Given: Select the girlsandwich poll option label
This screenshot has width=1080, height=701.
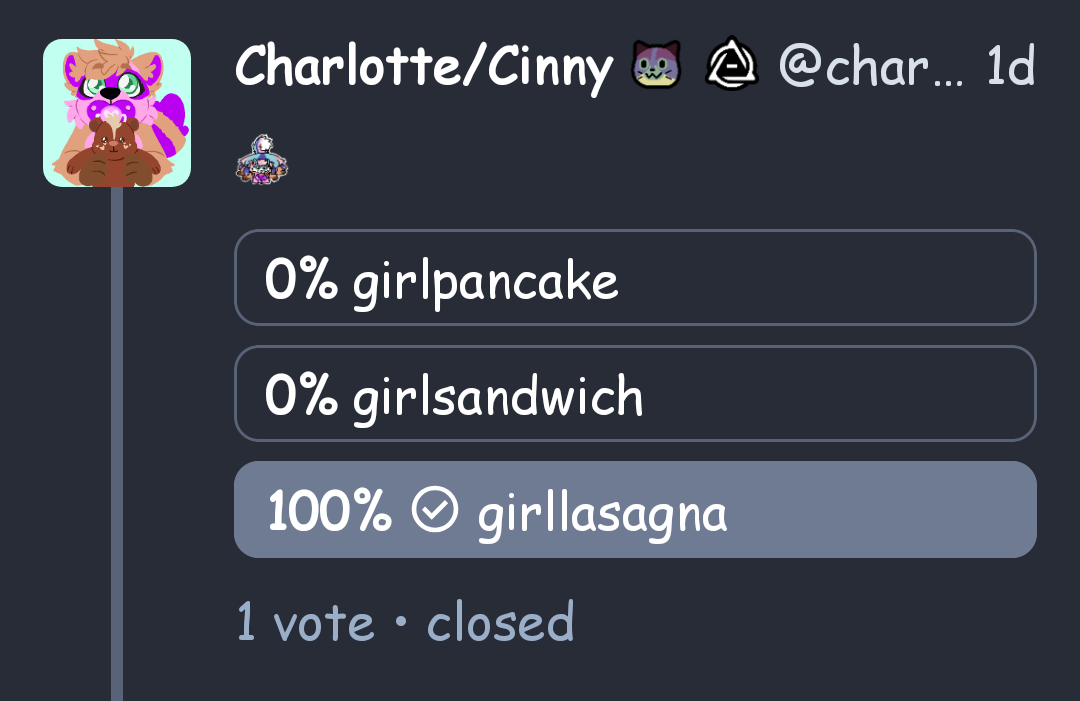Looking at the screenshot, I should [498, 397].
